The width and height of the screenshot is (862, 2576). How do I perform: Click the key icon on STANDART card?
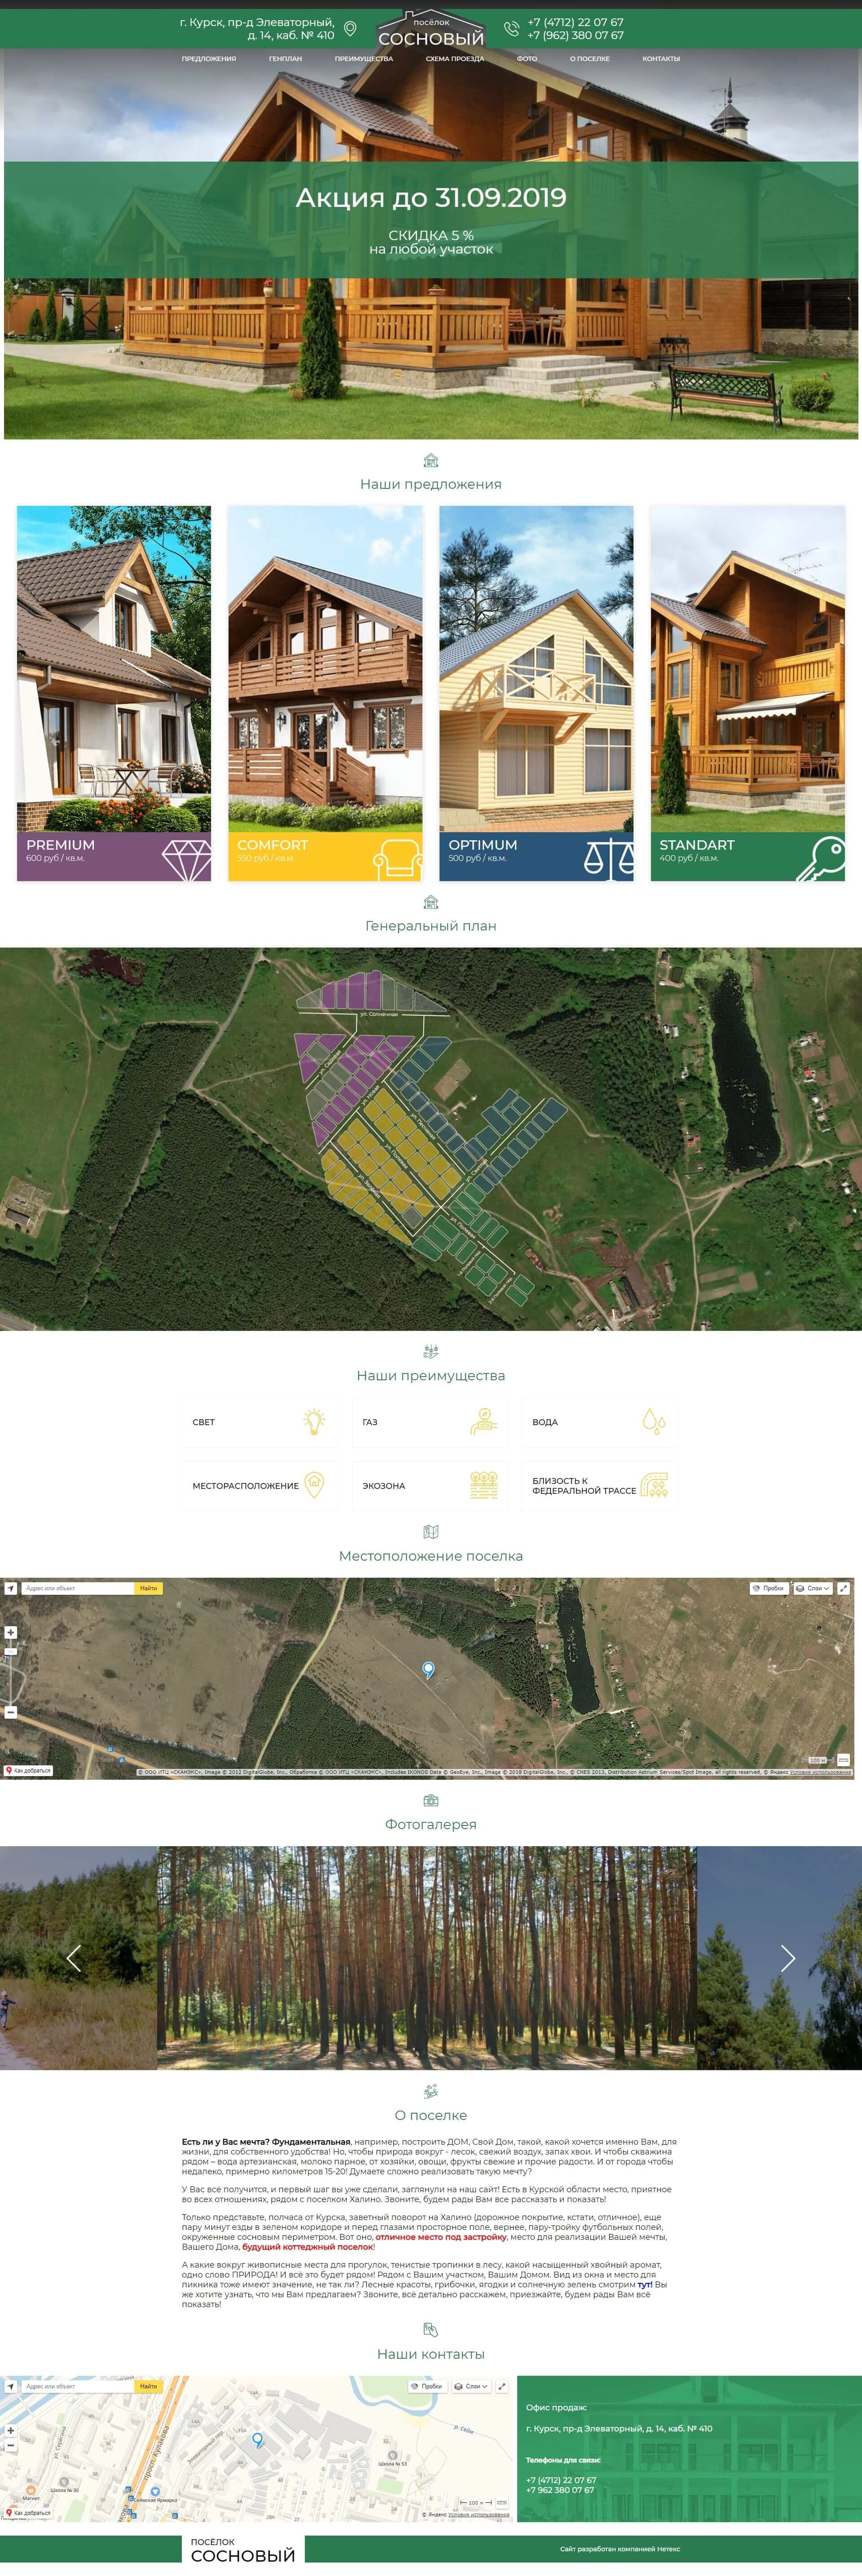coord(821,859)
